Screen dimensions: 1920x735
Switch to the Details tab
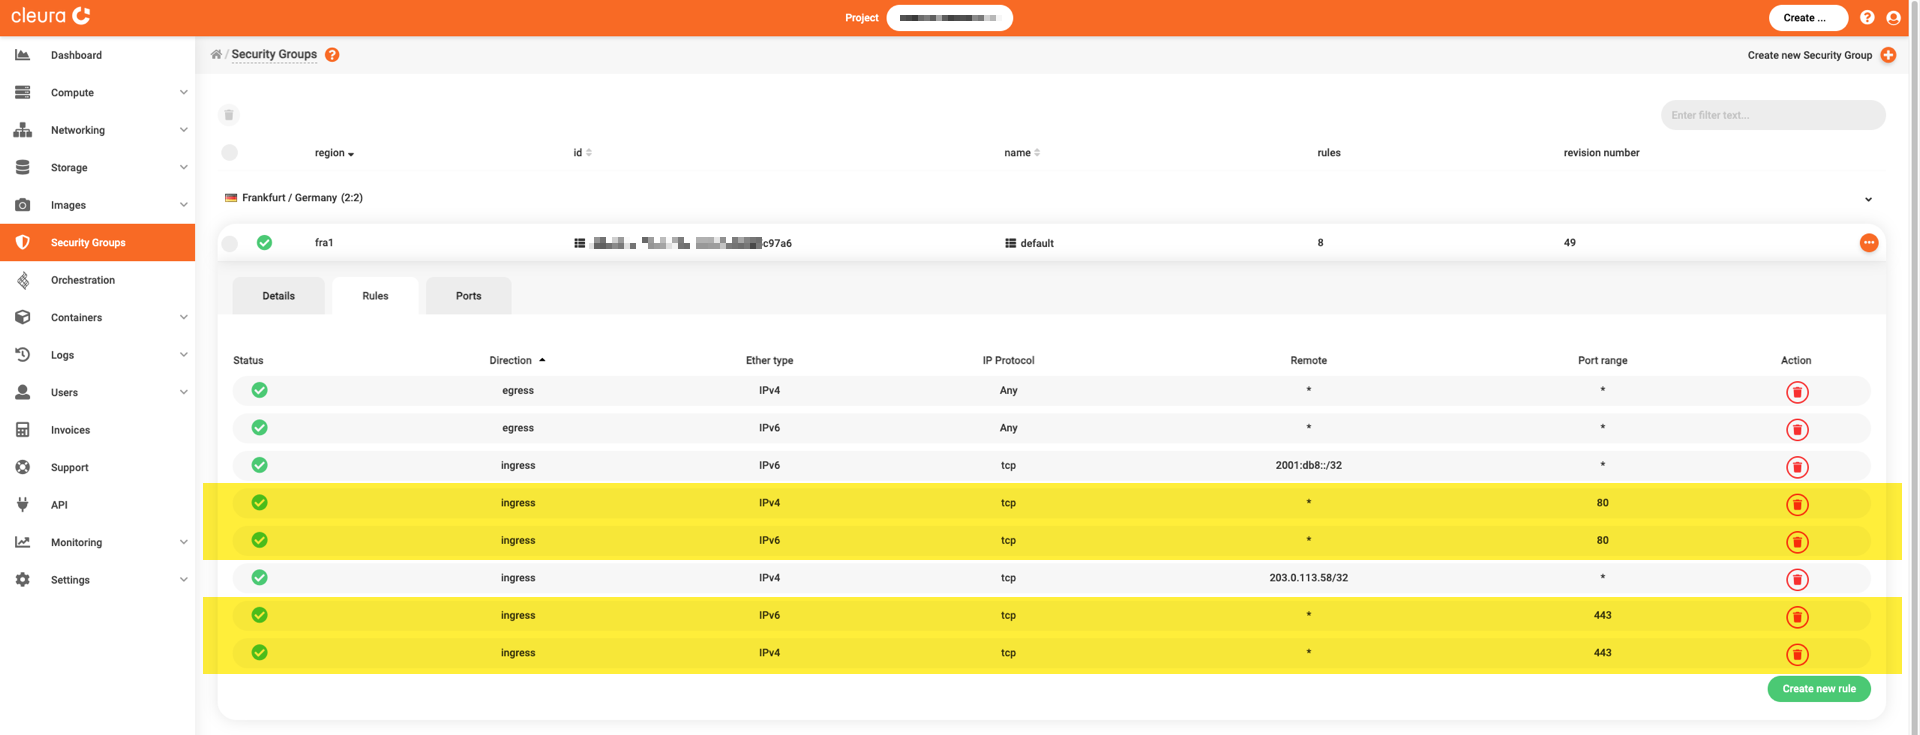coord(278,296)
